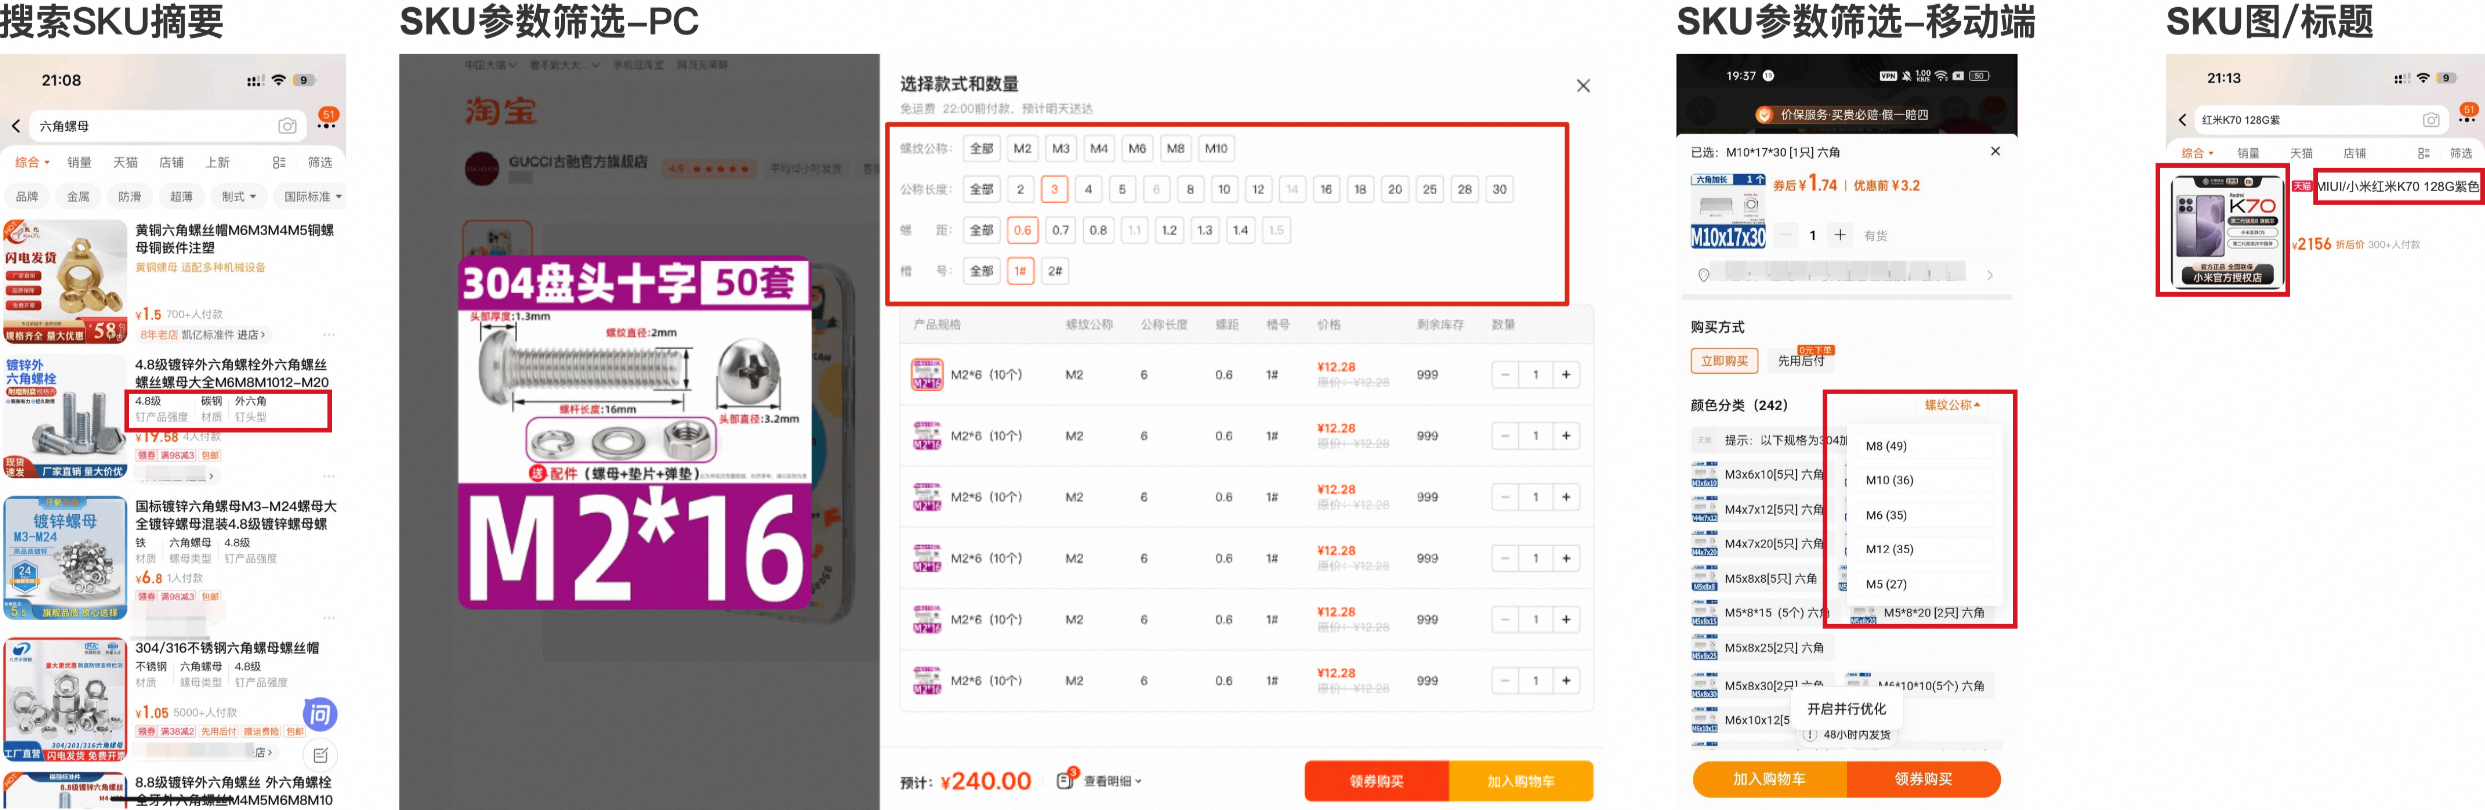
Task: Select 螺距 1.4 option
Action: (1240, 230)
